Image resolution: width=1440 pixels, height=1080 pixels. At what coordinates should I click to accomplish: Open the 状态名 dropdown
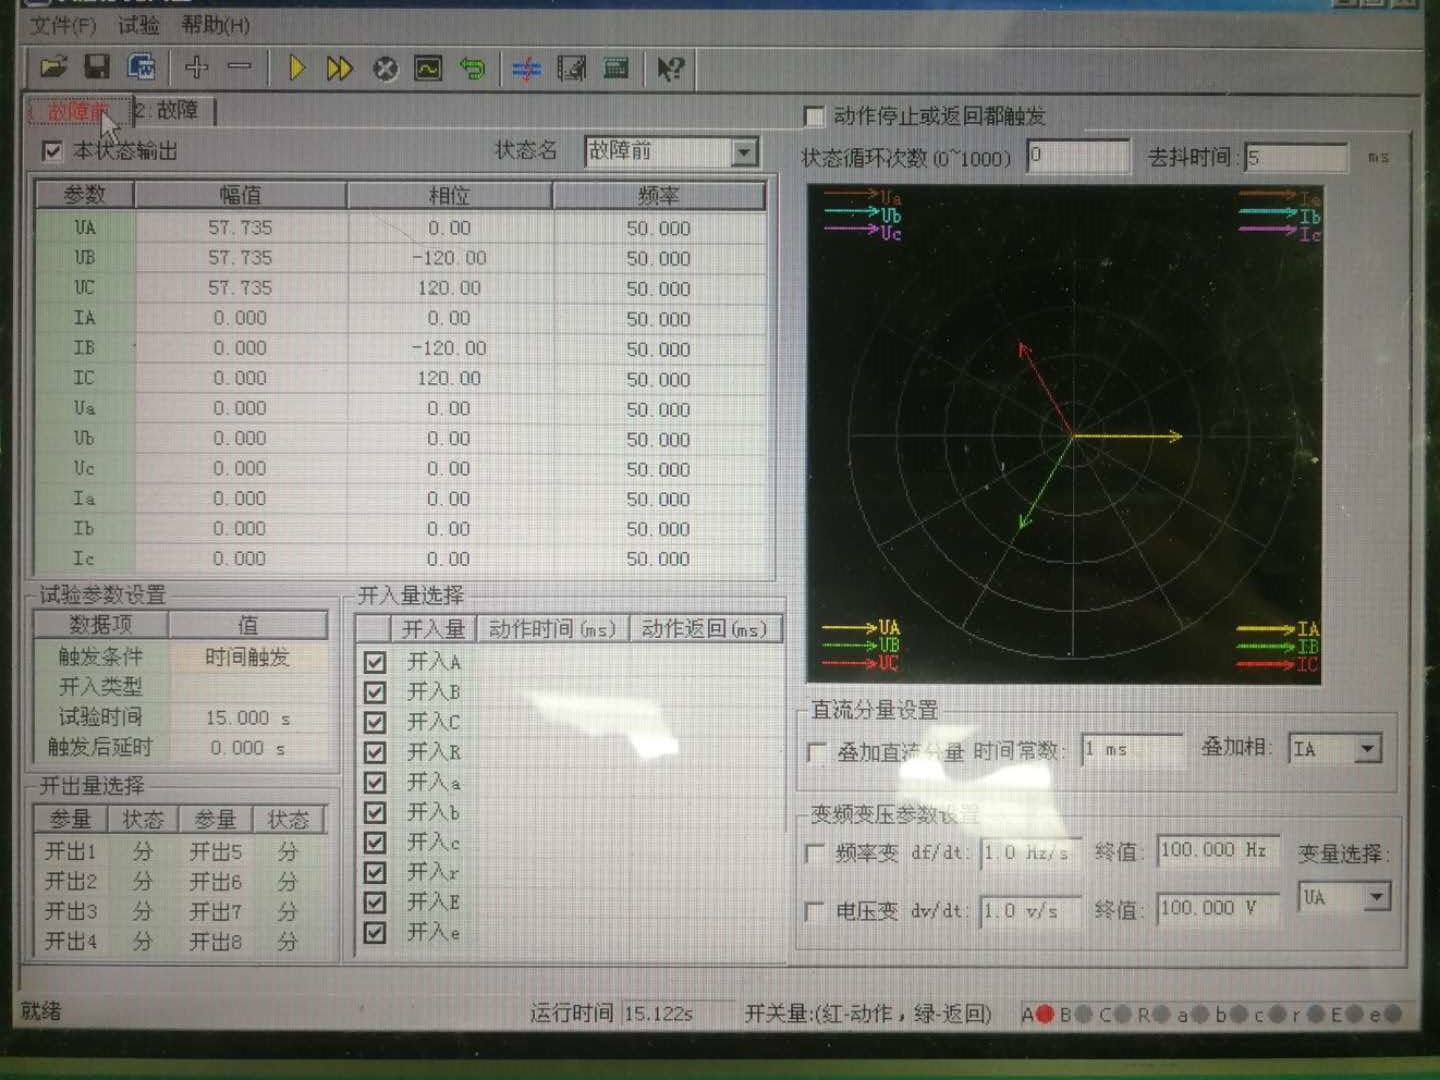click(743, 152)
